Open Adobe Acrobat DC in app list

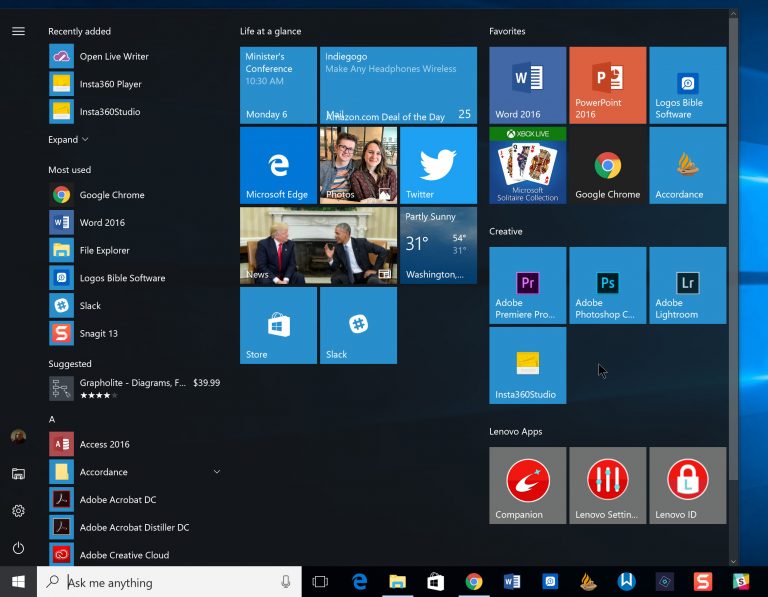pyautogui.click(x=135, y=500)
